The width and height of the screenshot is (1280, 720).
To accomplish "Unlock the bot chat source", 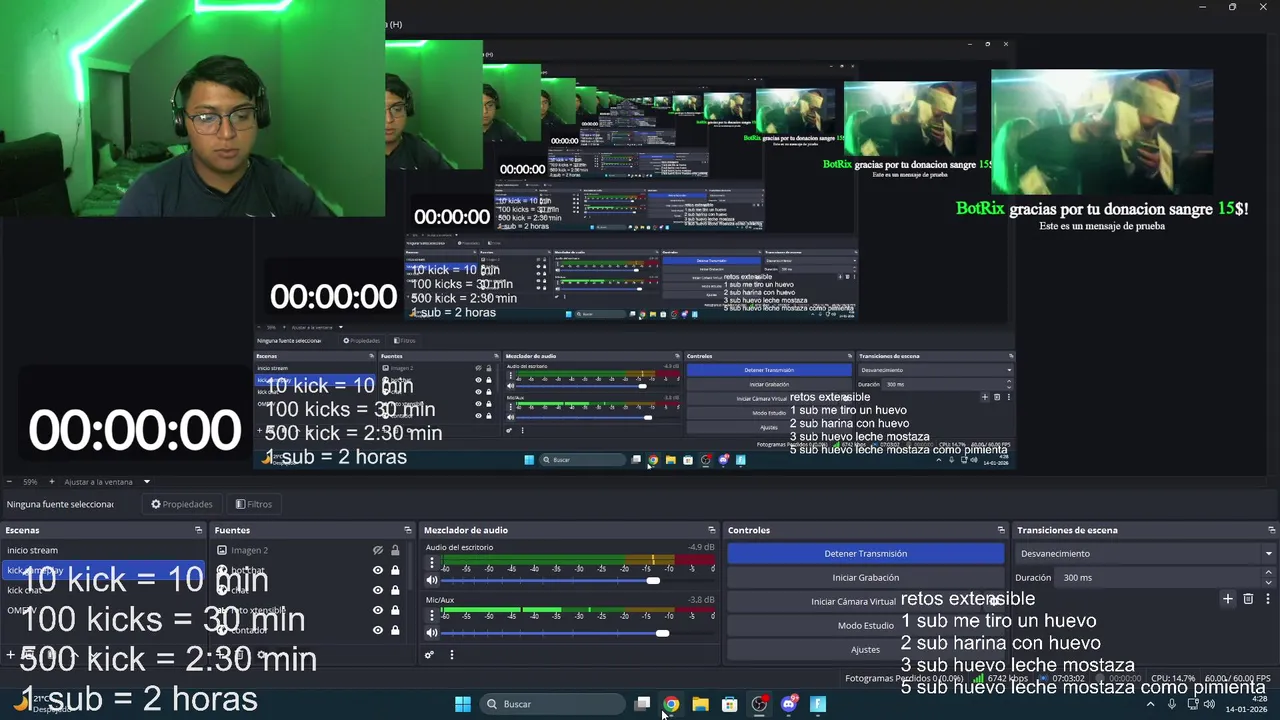I will (x=395, y=570).
